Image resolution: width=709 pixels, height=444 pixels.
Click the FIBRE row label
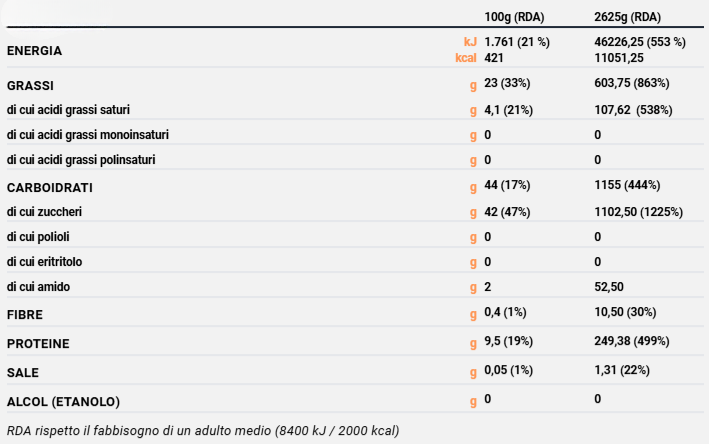[25, 315]
